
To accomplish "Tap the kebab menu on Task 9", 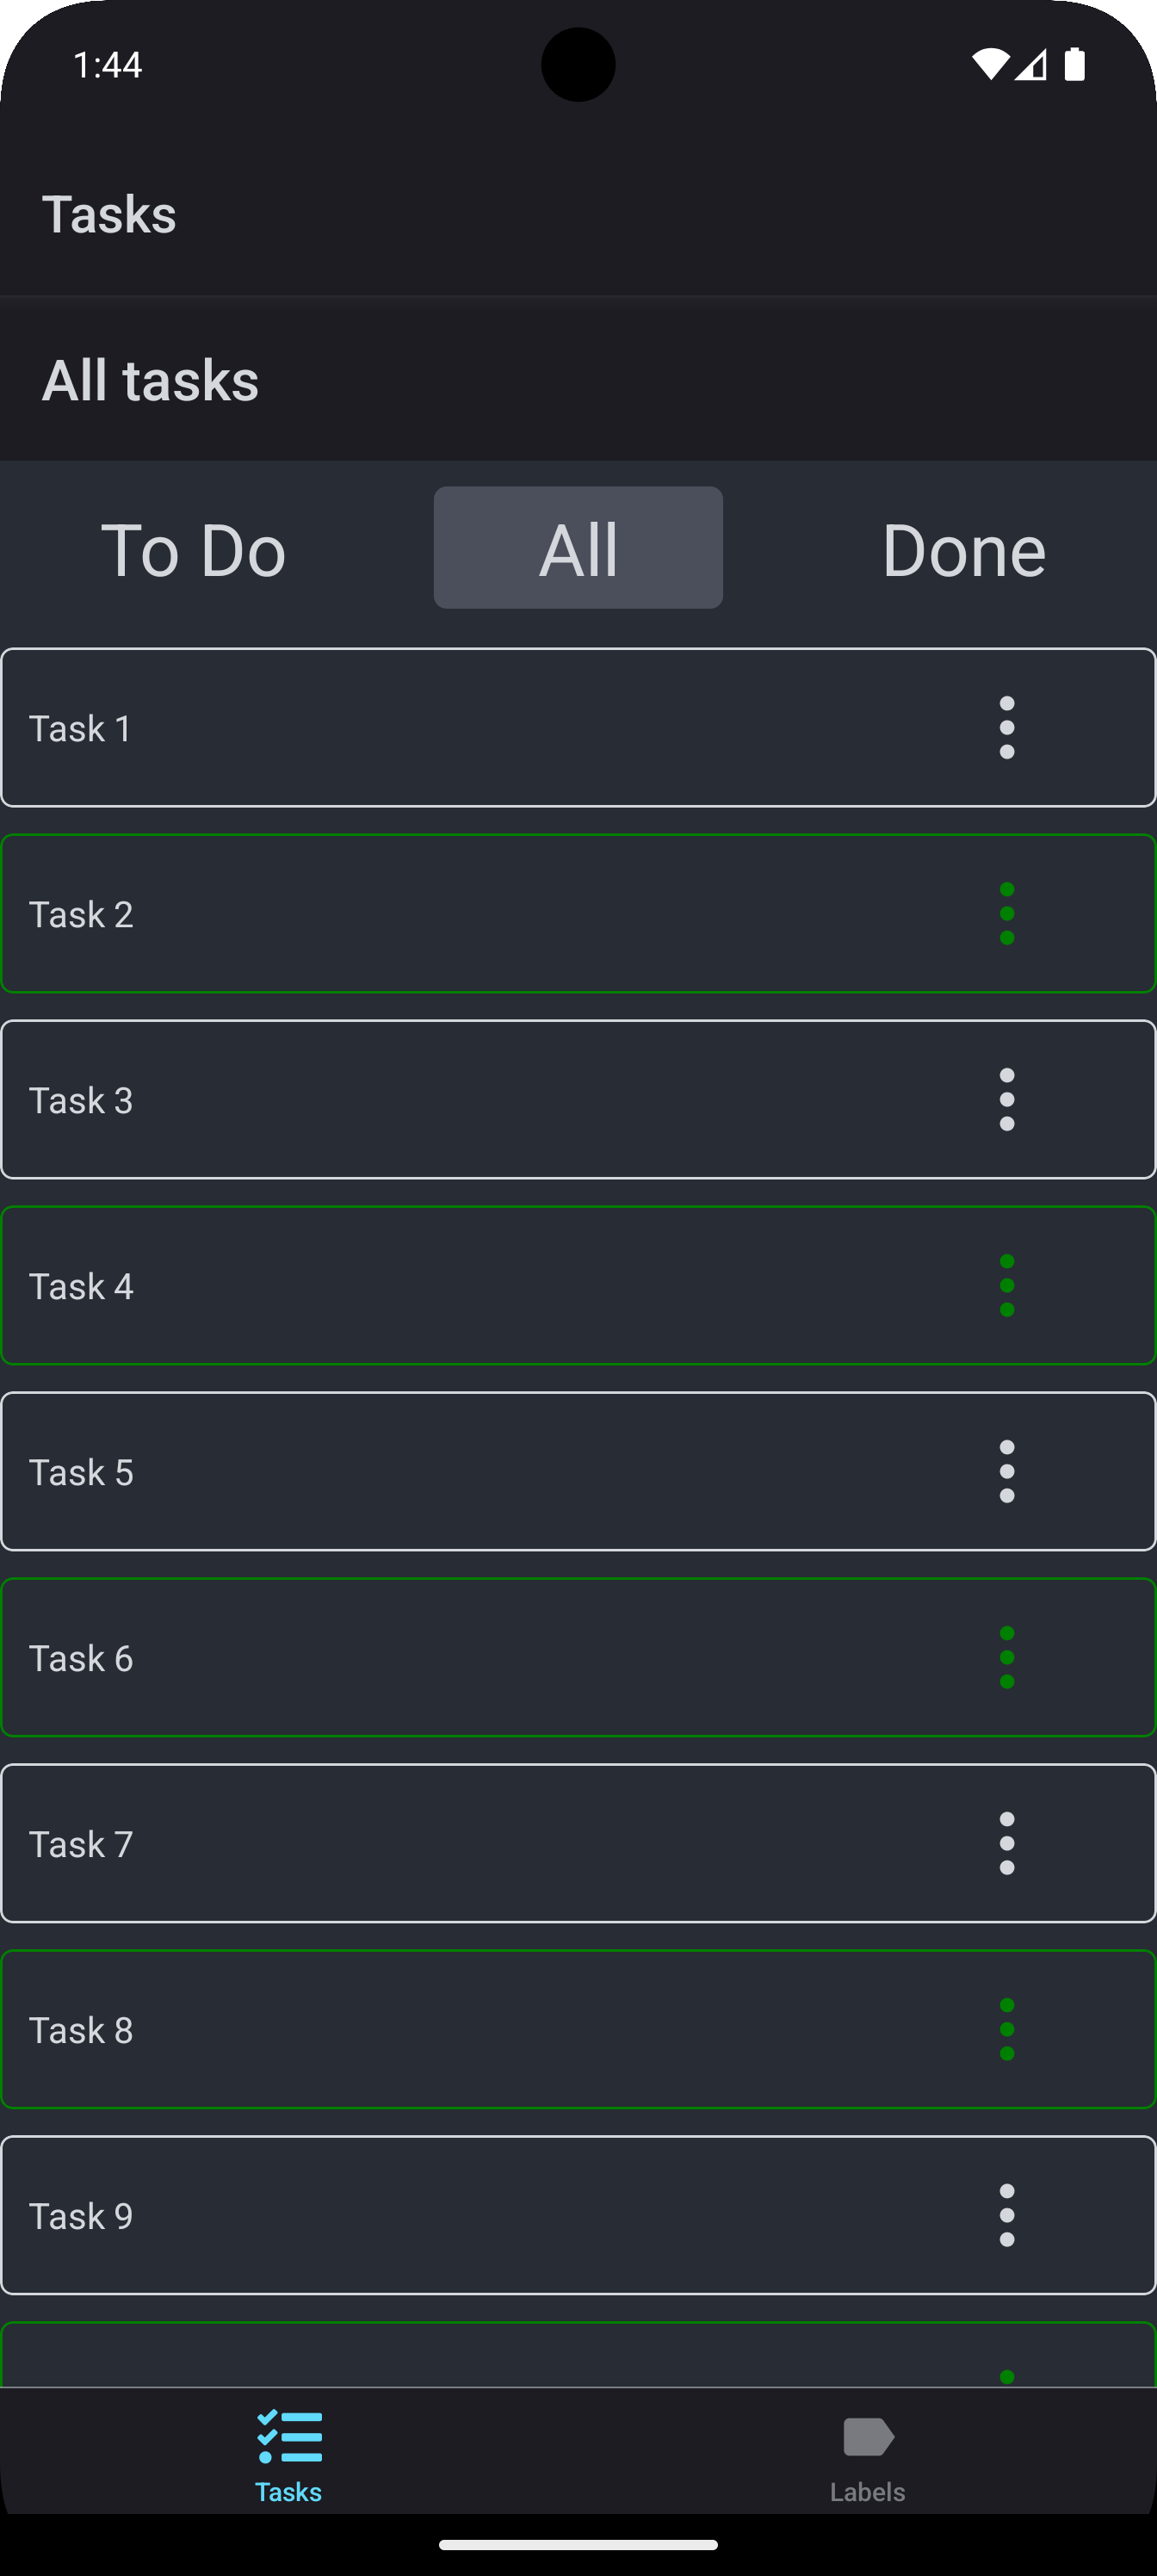I will tap(1006, 2216).
